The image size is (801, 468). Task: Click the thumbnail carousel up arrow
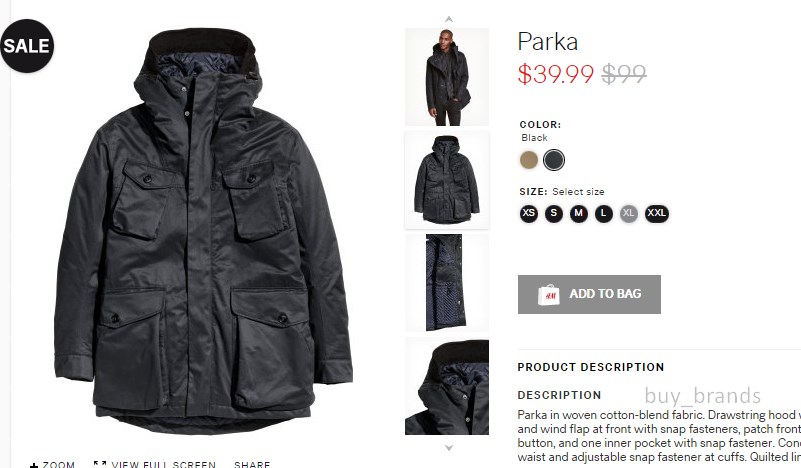pyautogui.click(x=449, y=19)
